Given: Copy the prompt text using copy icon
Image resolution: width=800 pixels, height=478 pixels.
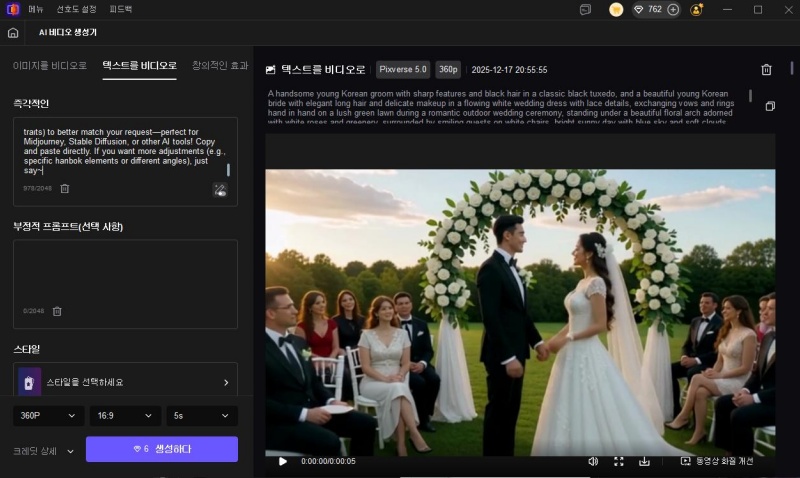Looking at the screenshot, I should pos(770,106).
